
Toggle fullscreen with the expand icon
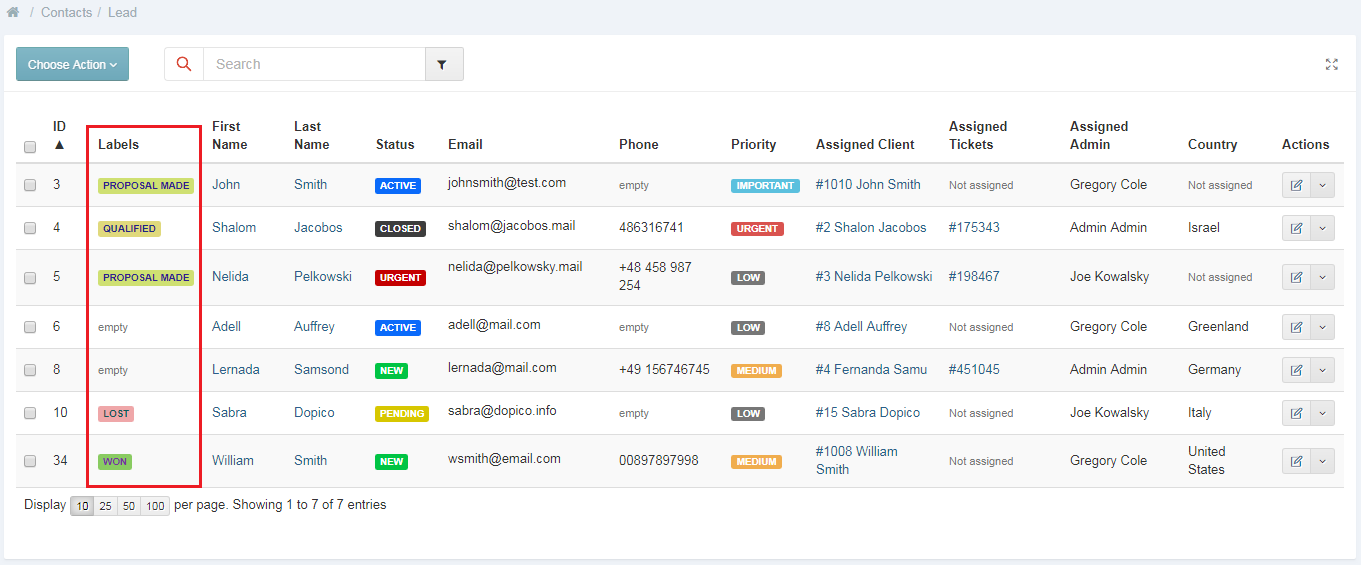pos(1331,64)
